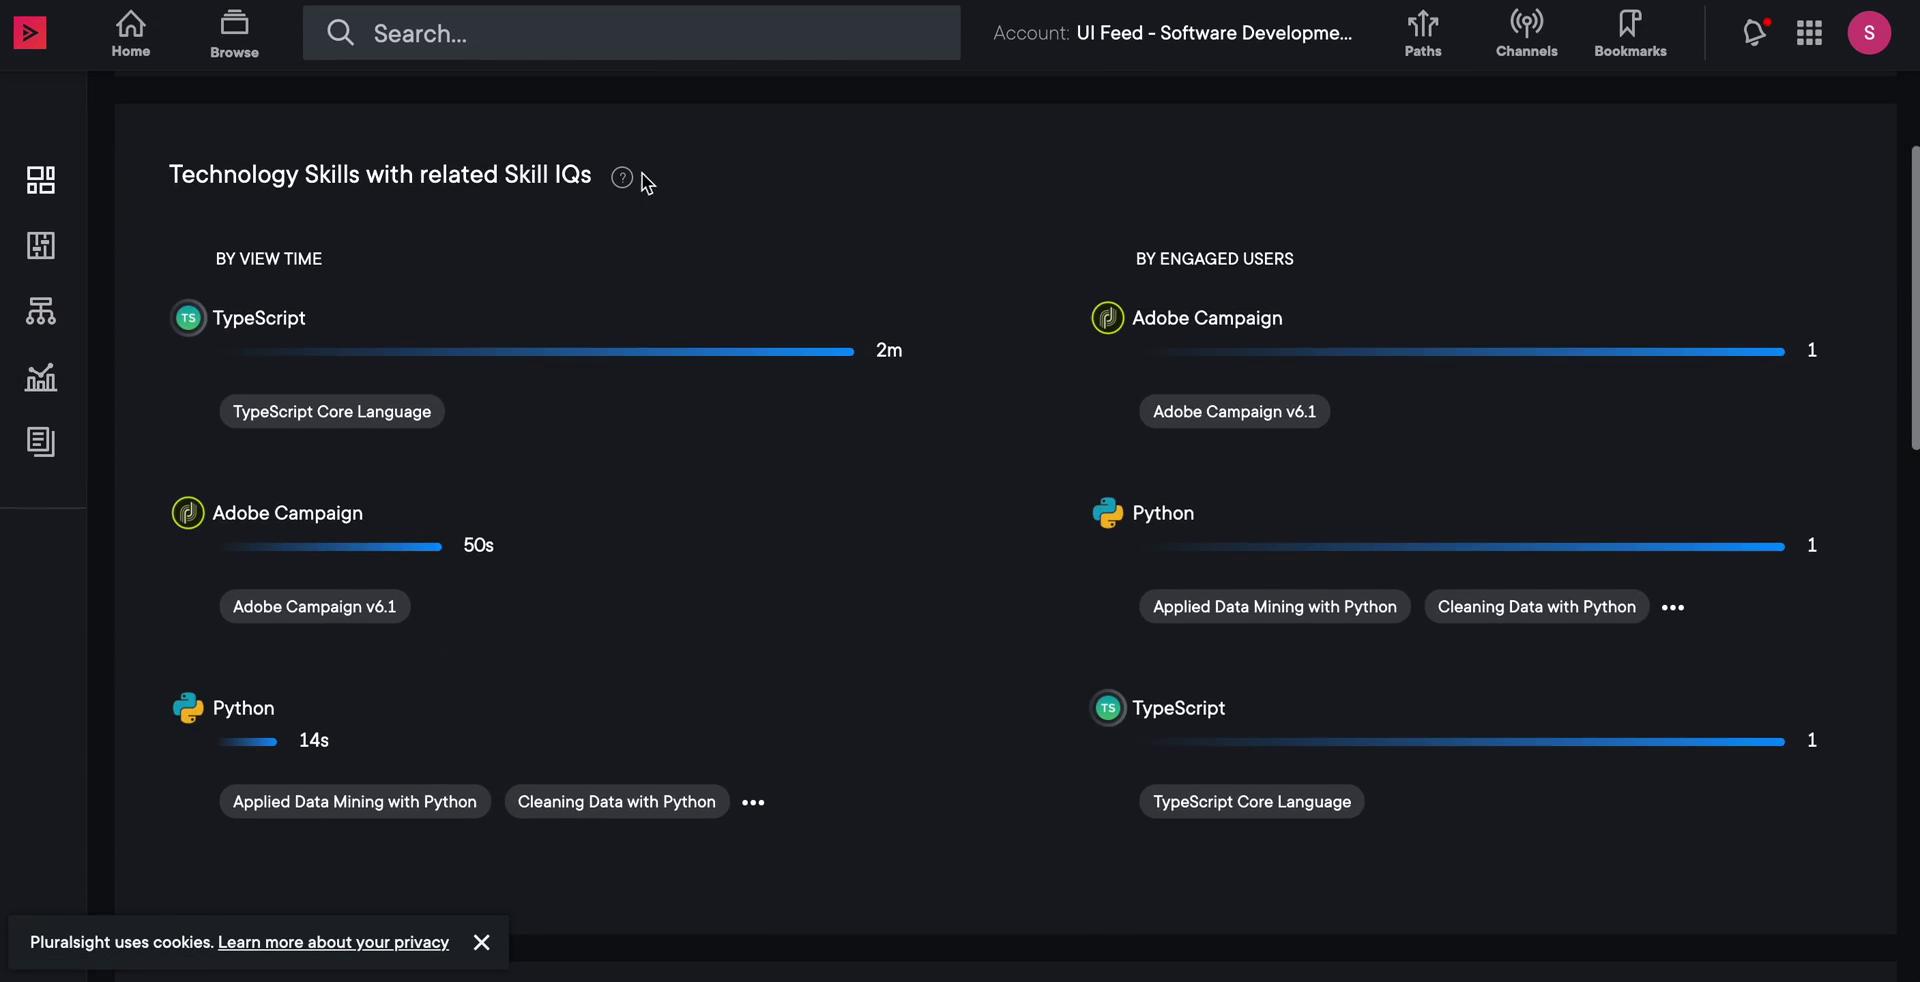Click Adobe Campaign name under By Engaged Users
The height and width of the screenshot is (982, 1920).
point(1207,318)
